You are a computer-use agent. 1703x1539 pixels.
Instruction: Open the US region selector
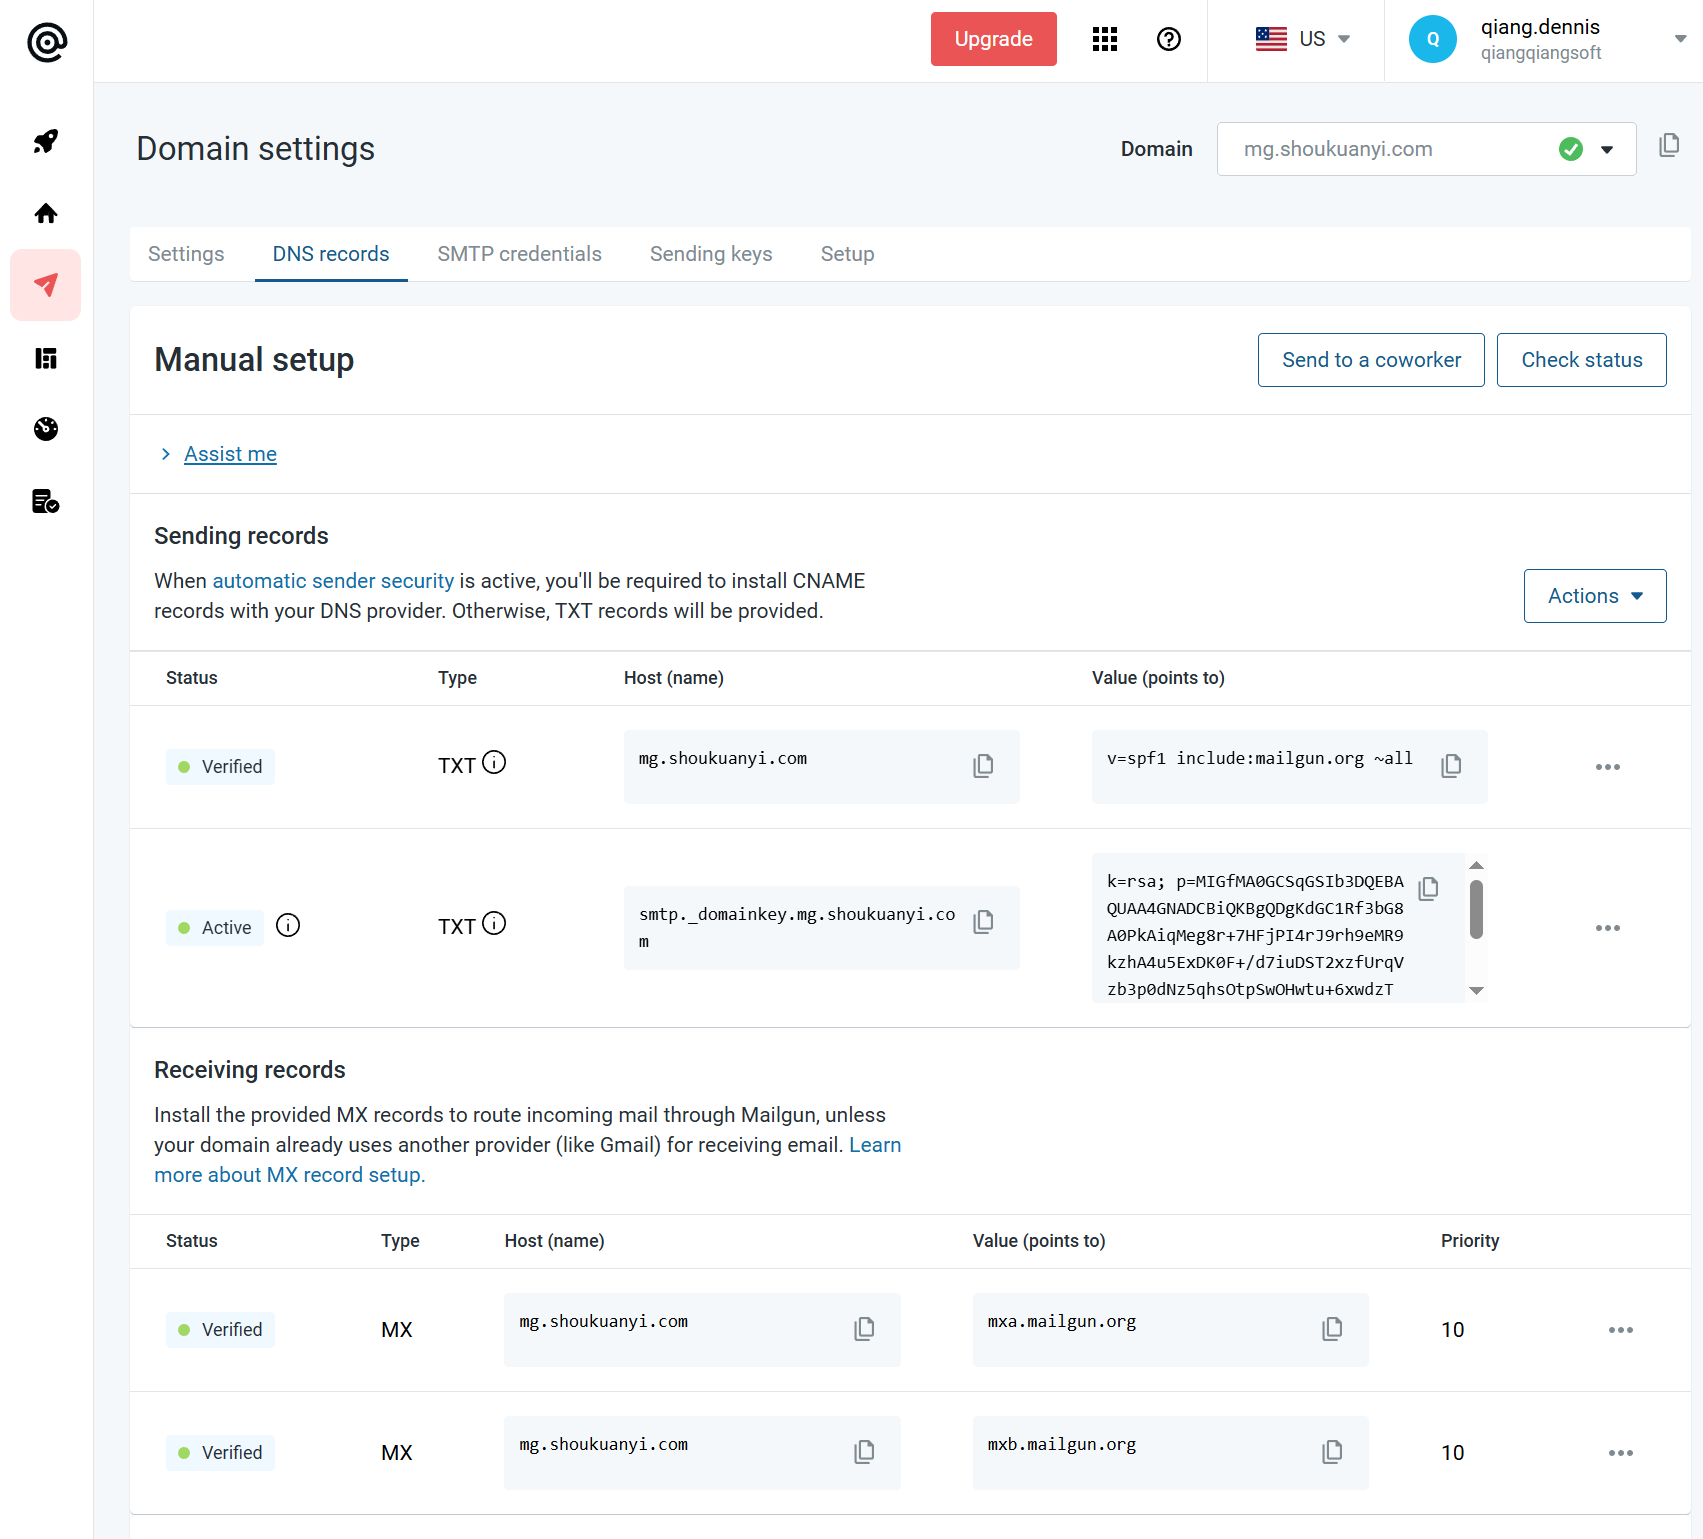coord(1303,39)
